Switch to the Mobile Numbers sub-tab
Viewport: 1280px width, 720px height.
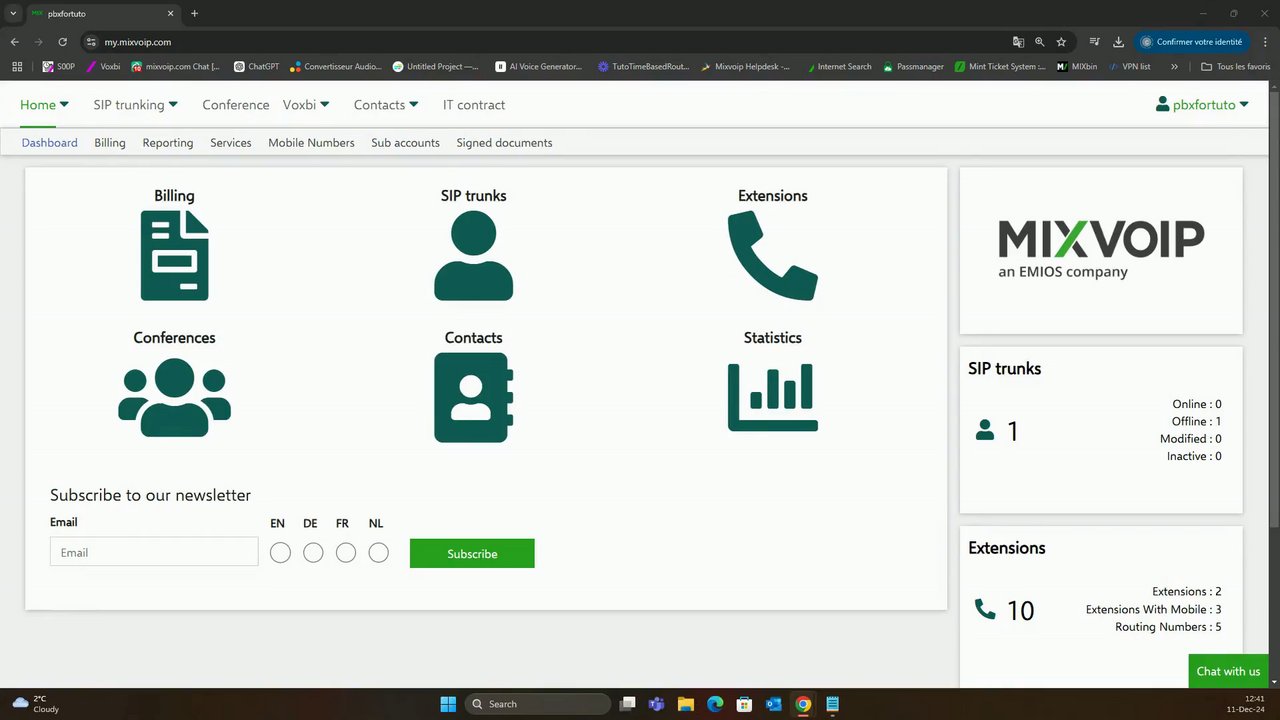click(311, 142)
